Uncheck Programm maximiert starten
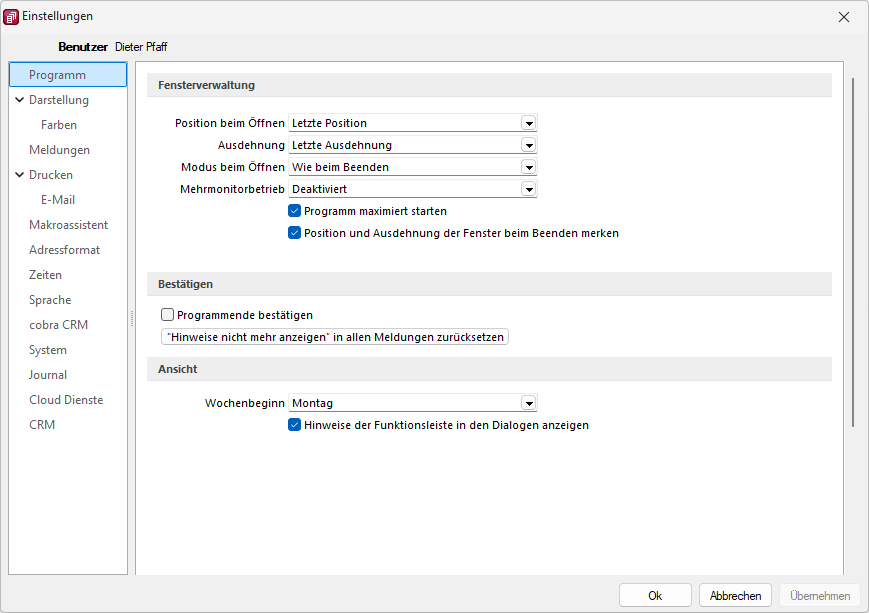Screen dimensions: 869x613 pos(295,211)
